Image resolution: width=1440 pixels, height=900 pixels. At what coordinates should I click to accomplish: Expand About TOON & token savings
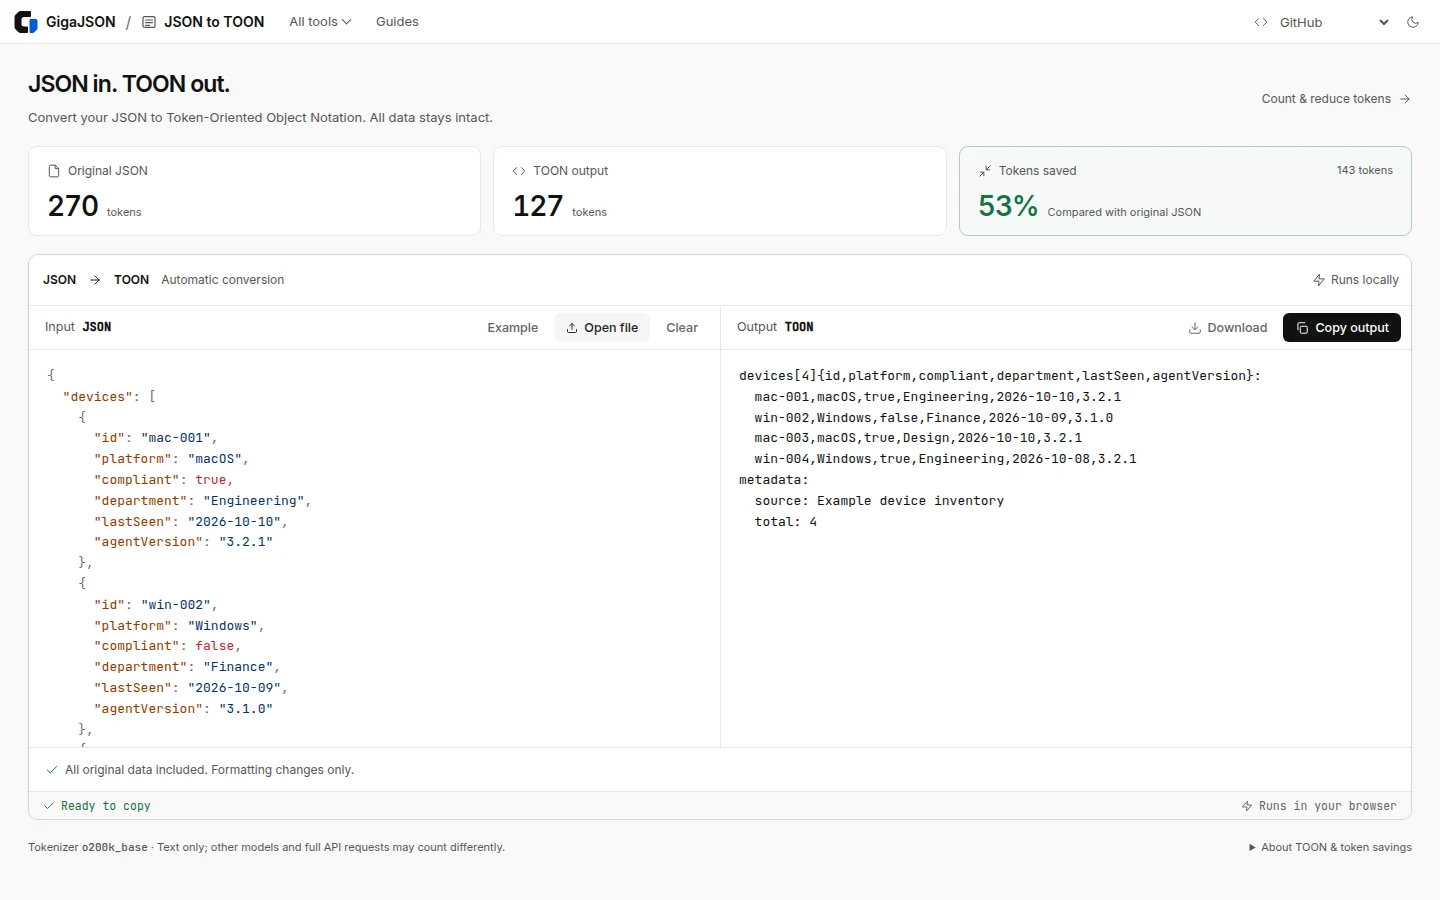(1330, 847)
